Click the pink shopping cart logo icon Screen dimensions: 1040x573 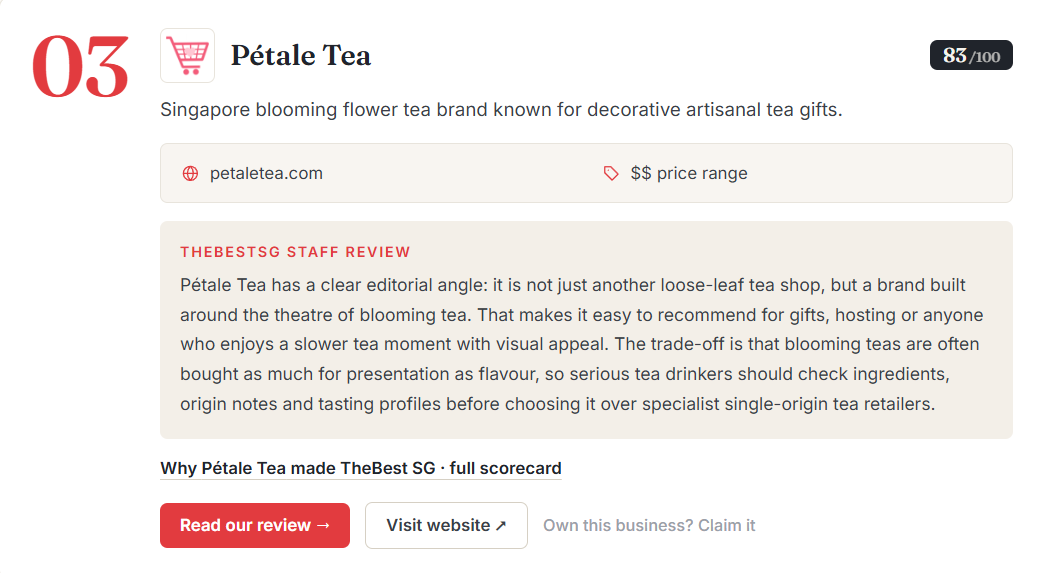coord(188,56)
